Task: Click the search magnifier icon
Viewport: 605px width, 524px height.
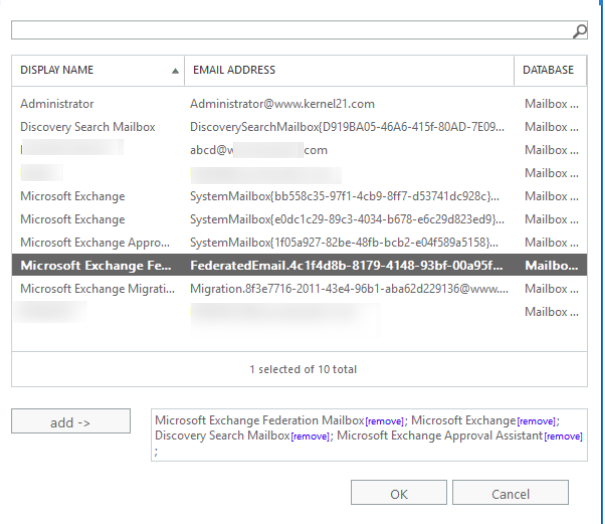Action: pyautogui.click(x=580, y=31)
